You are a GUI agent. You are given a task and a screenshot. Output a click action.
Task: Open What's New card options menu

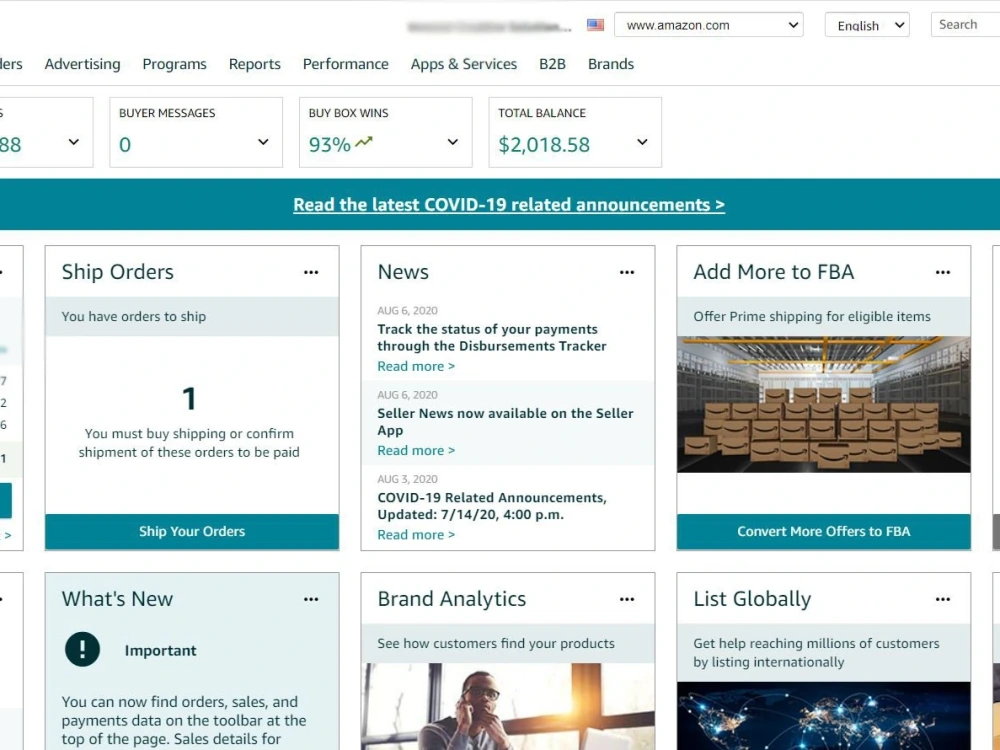point(311,599)
